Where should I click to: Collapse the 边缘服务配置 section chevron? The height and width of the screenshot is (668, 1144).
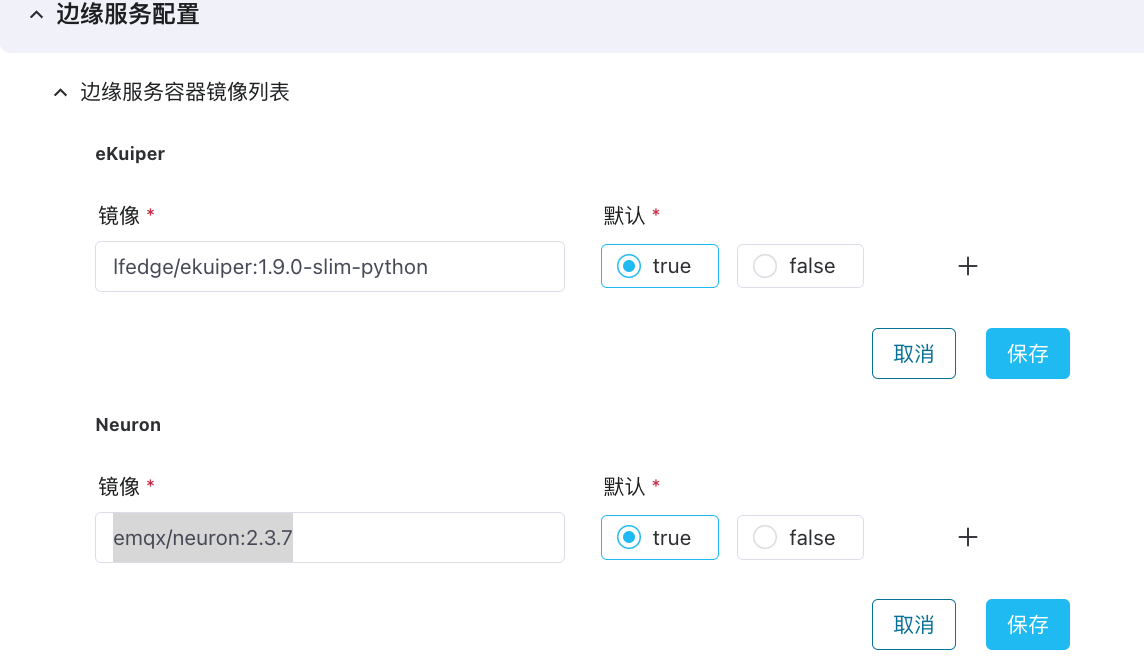36,16
